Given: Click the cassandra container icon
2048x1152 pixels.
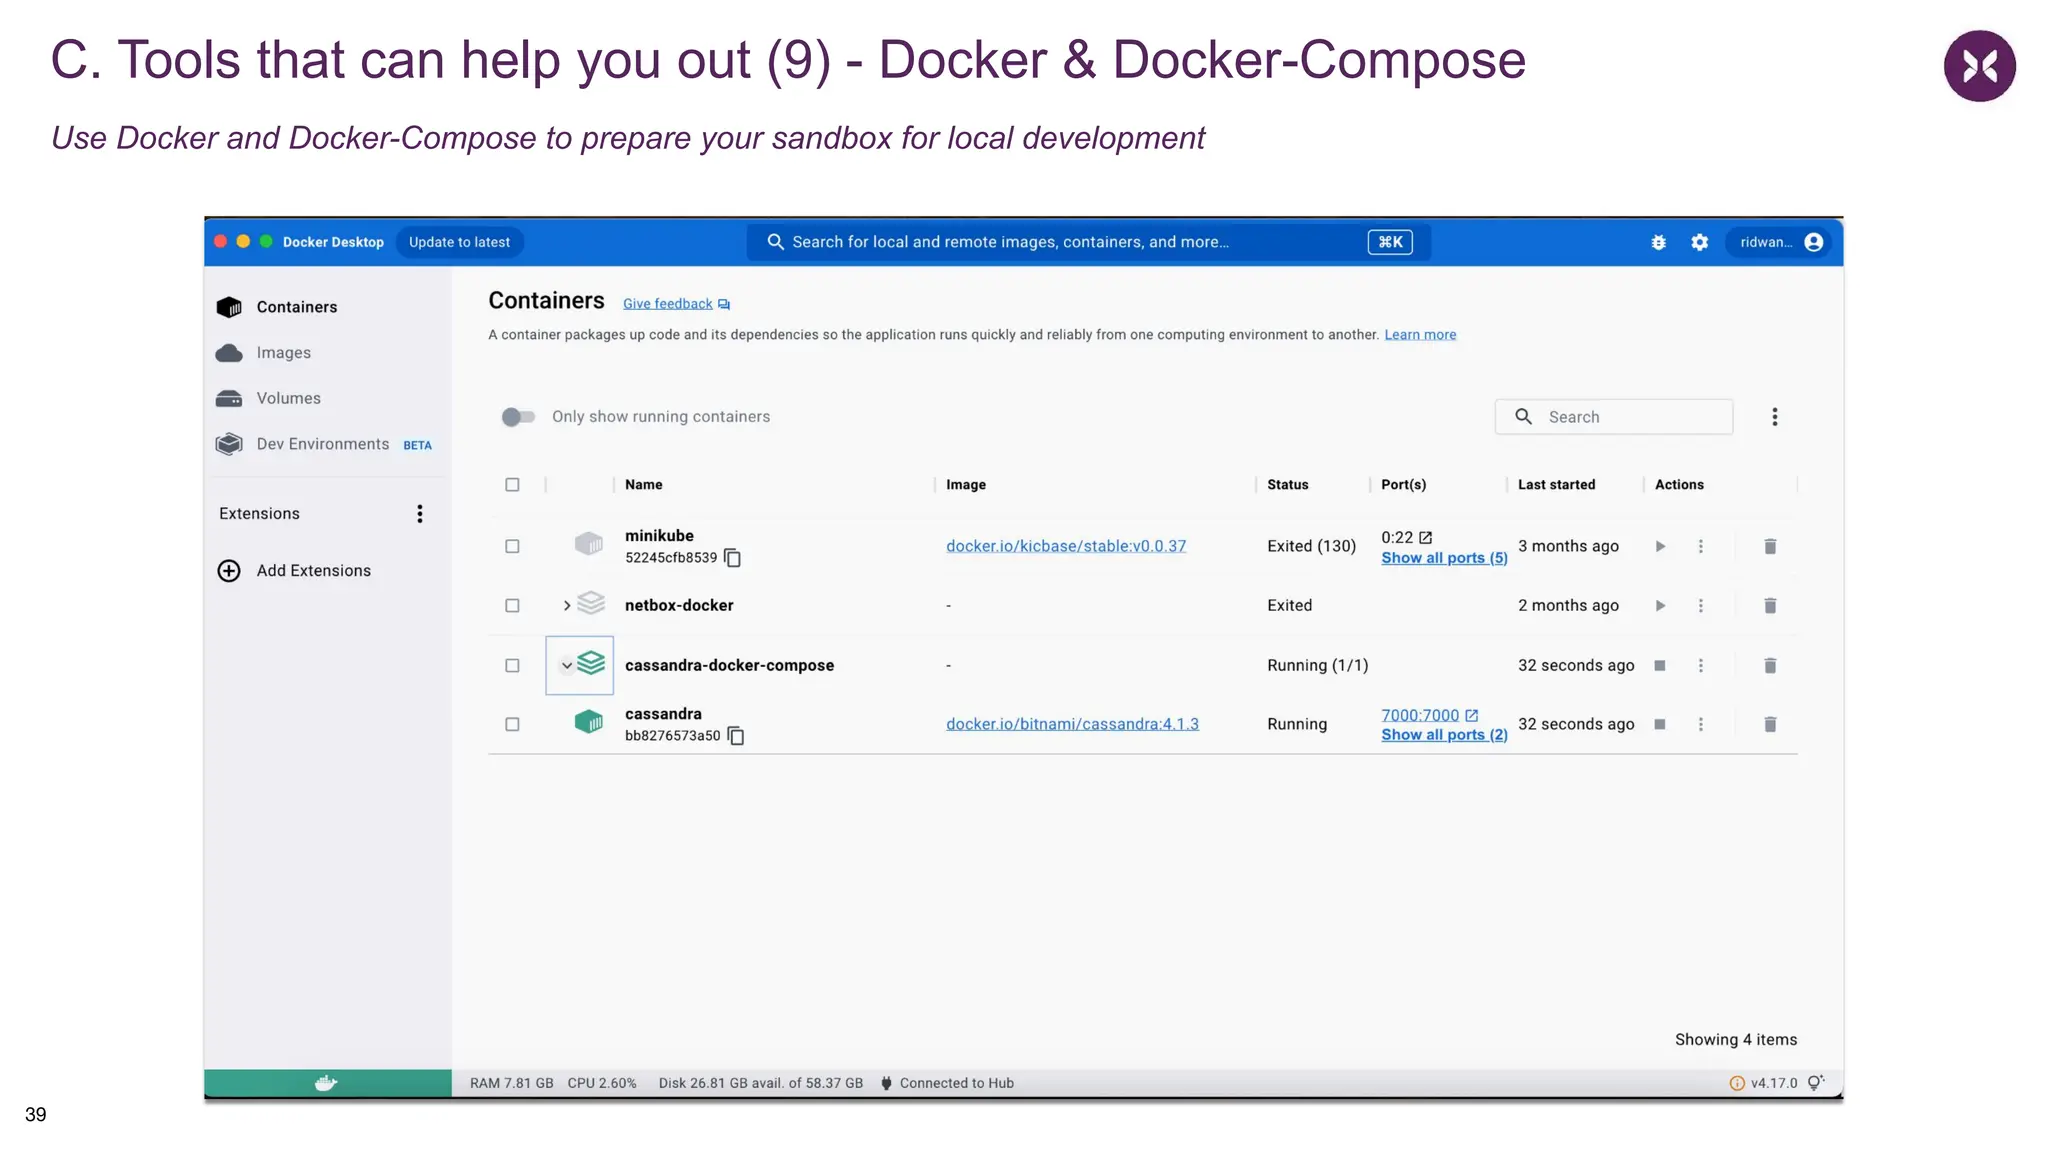Looking at the screenshot, I should (589, 722).
